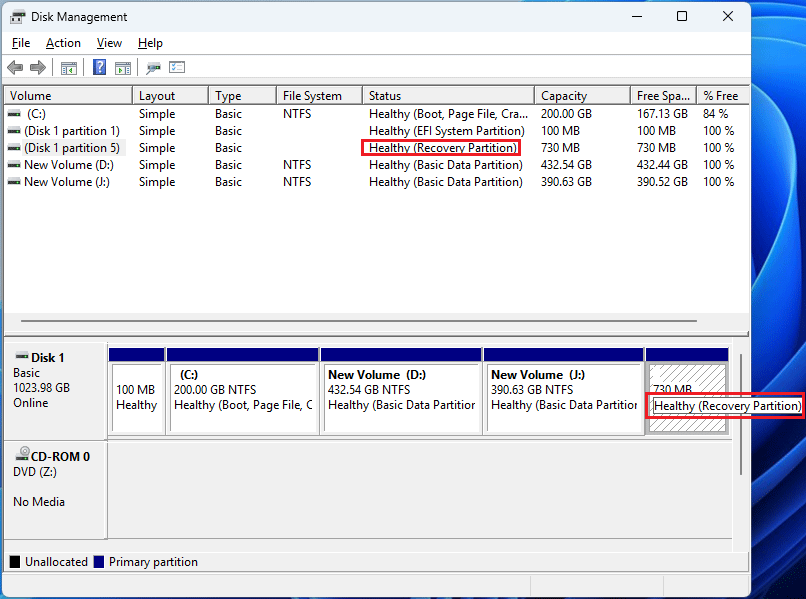Select New Volume (J:) partition block
This screenshot has height=599, width=806.
(563, 391)
